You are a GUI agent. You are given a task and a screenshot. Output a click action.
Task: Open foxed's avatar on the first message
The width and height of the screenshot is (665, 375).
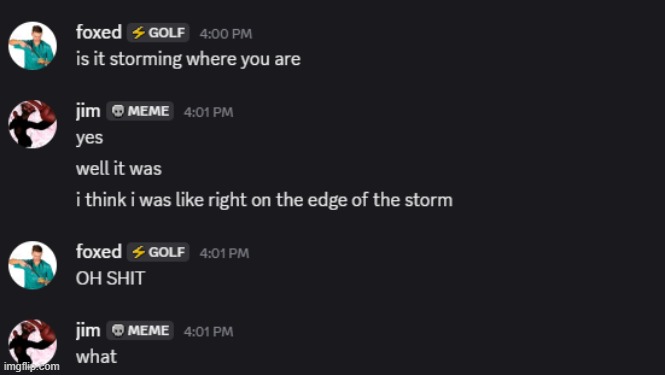pyautogui.click(x=33, y=46)
